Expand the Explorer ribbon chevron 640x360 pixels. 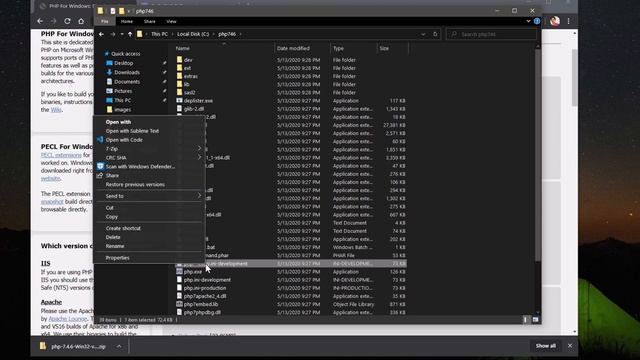[x=528, y=21]
